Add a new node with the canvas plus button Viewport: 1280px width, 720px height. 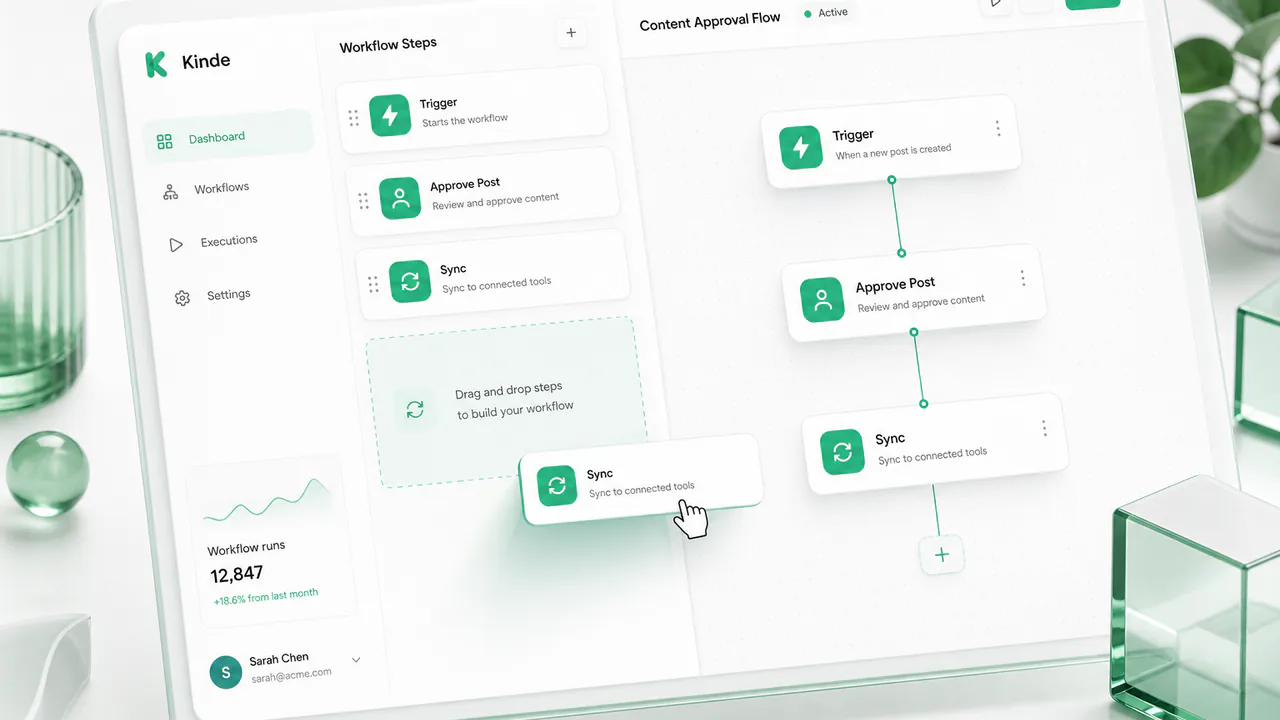[942, 554]
